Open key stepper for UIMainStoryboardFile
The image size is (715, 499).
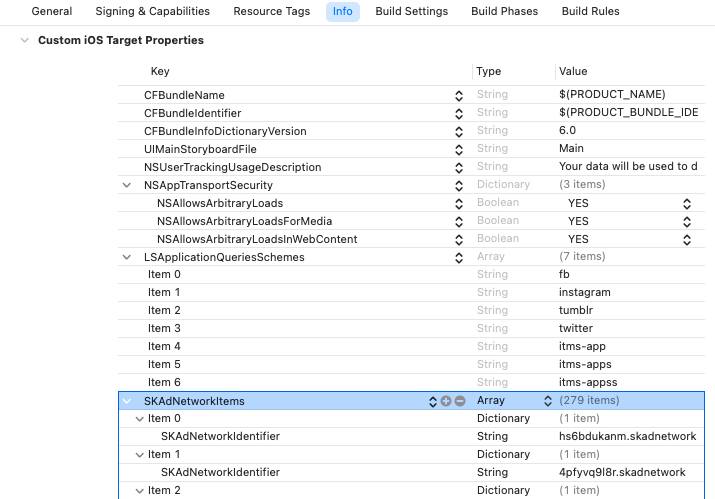tap(459, 150)
